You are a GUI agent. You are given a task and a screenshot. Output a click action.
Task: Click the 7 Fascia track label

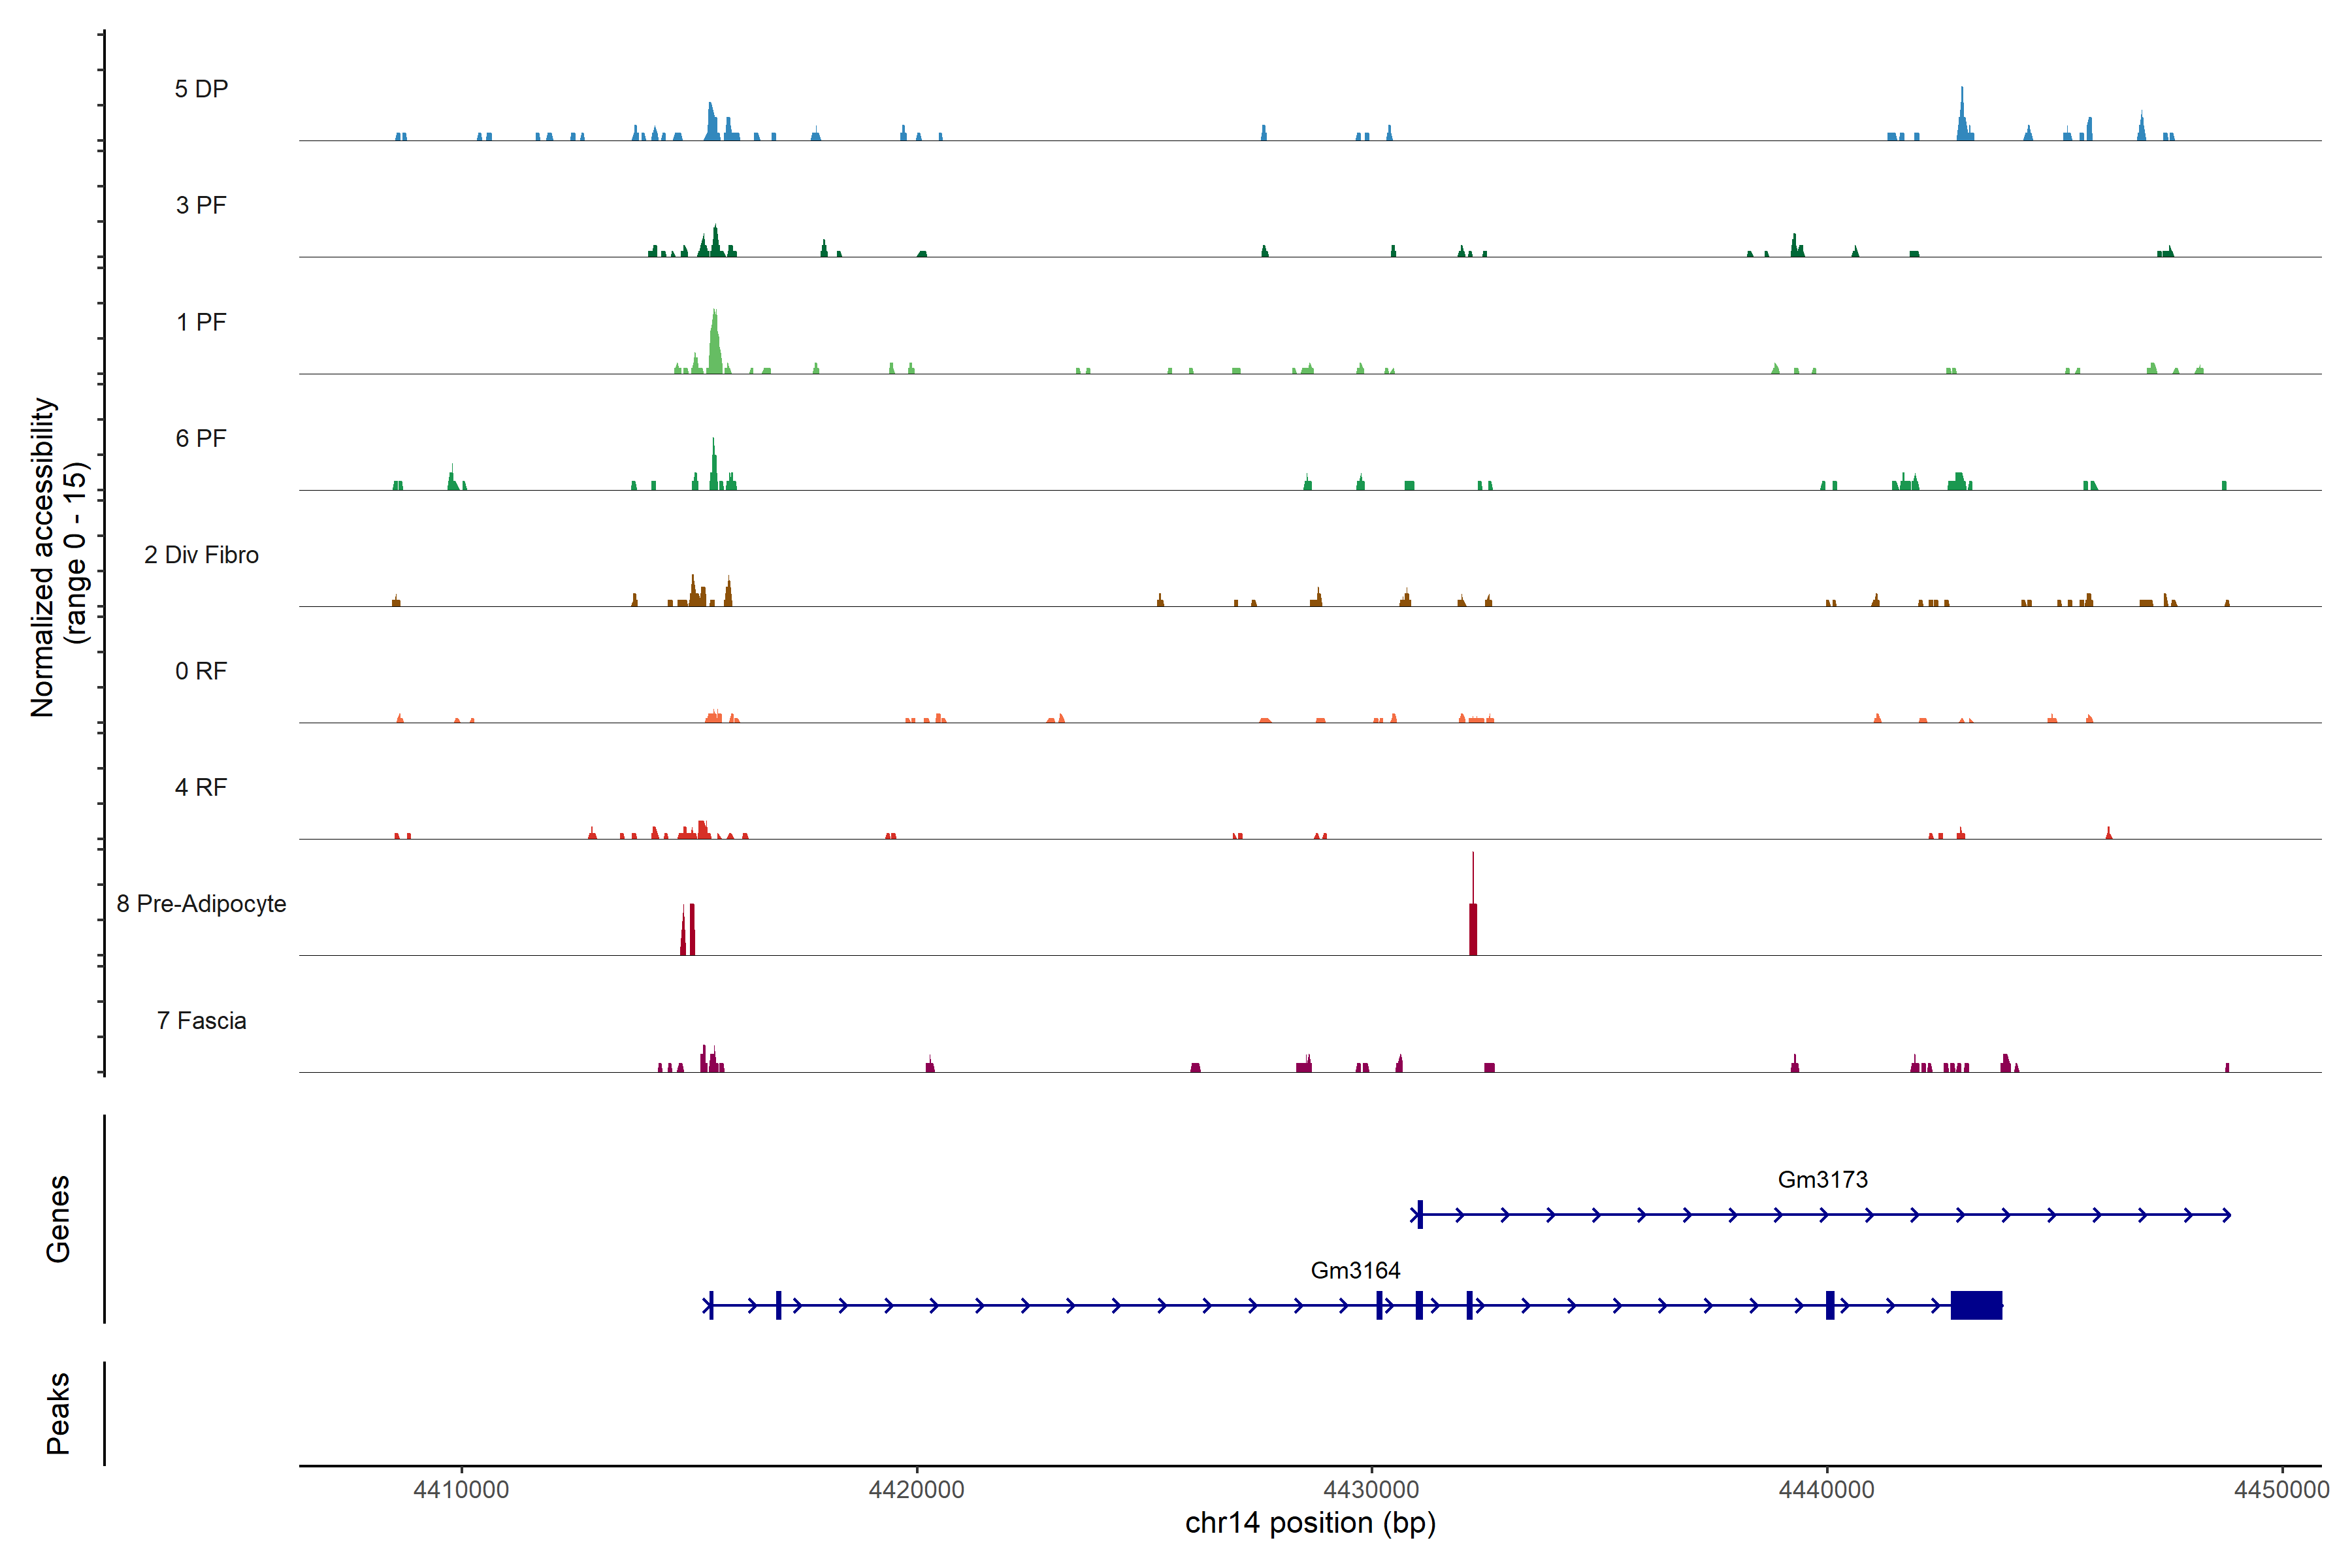(201, 1020)
